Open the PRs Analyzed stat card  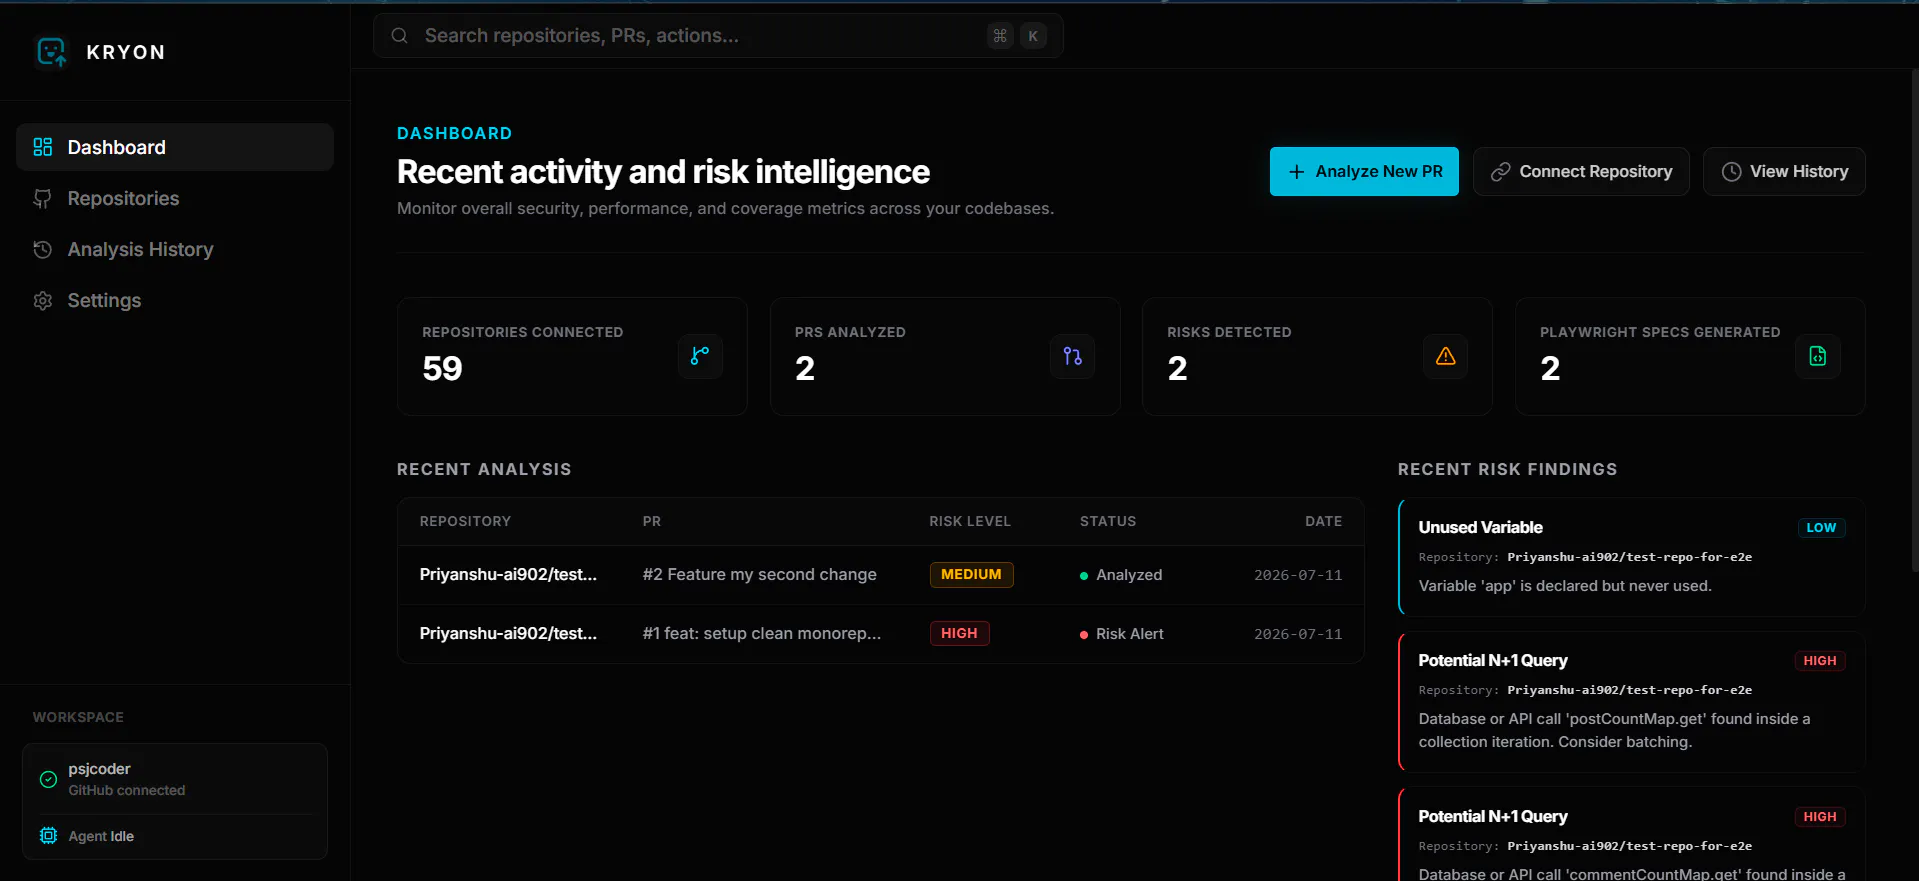click(945, 356)
